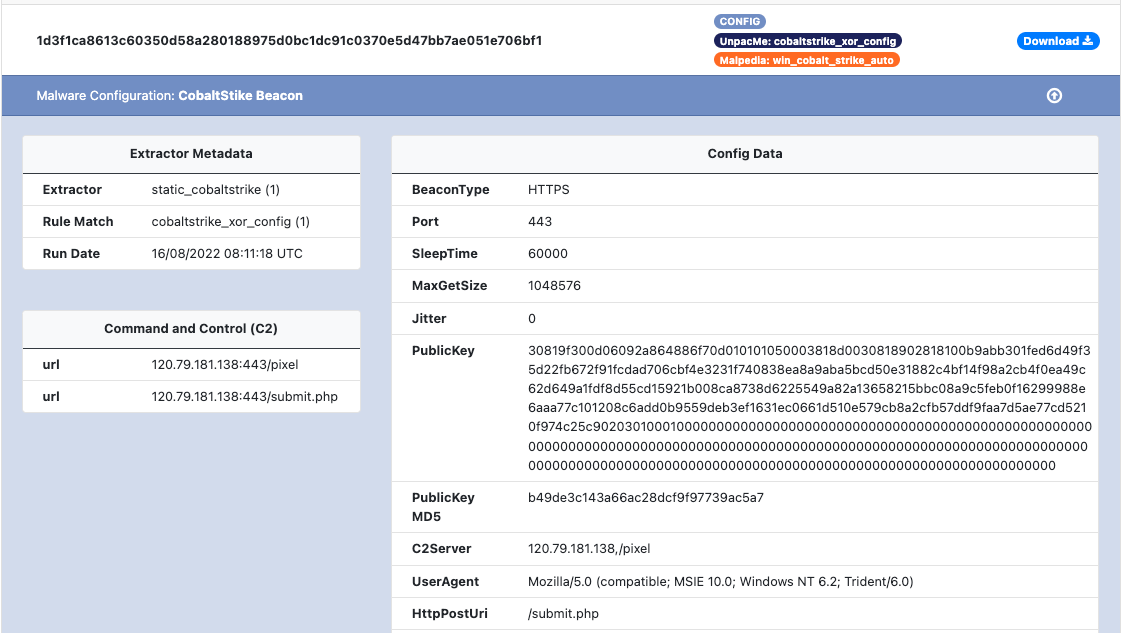Click the PublicKey MD5 row label
The width and height of the screenshot is (1125, 633).
(x=443, y=507)
